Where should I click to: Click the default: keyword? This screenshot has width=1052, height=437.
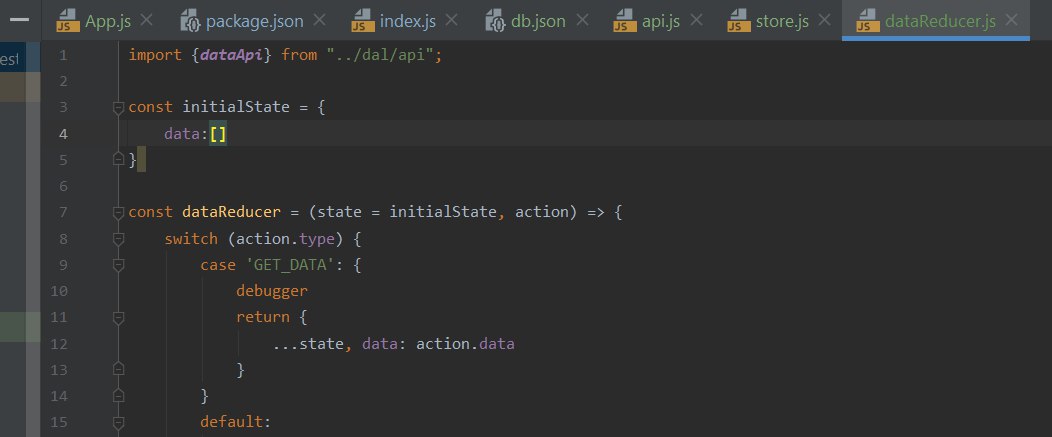point(235,422)
